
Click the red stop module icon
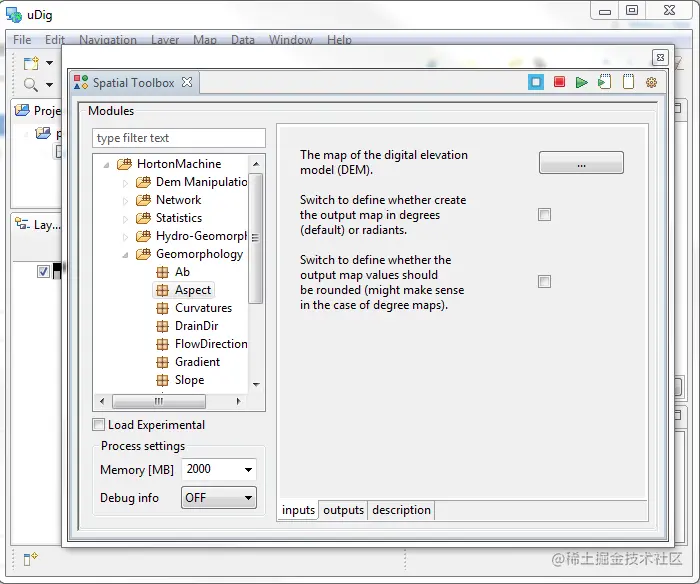pyautogui.click(x=559, y=82)
